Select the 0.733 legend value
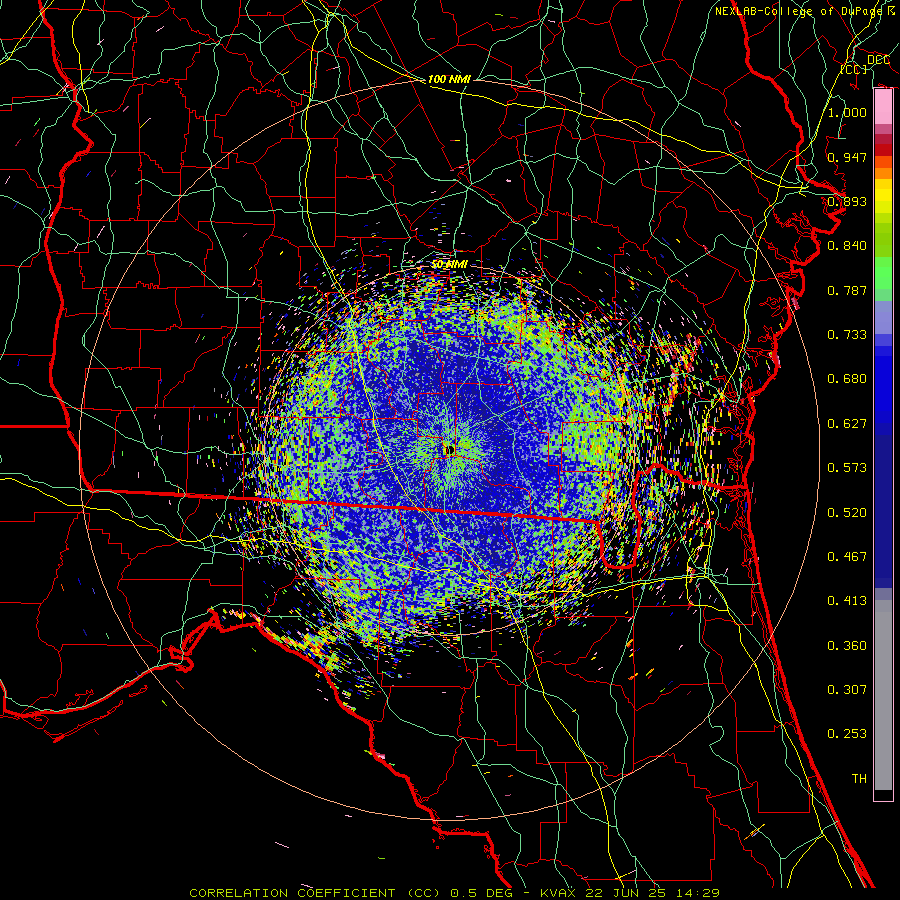The image size is (900, 900). (847, 335)
